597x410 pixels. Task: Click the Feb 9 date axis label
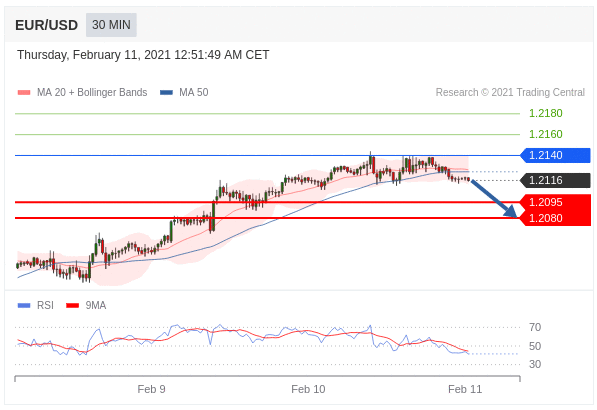[152, 389]
